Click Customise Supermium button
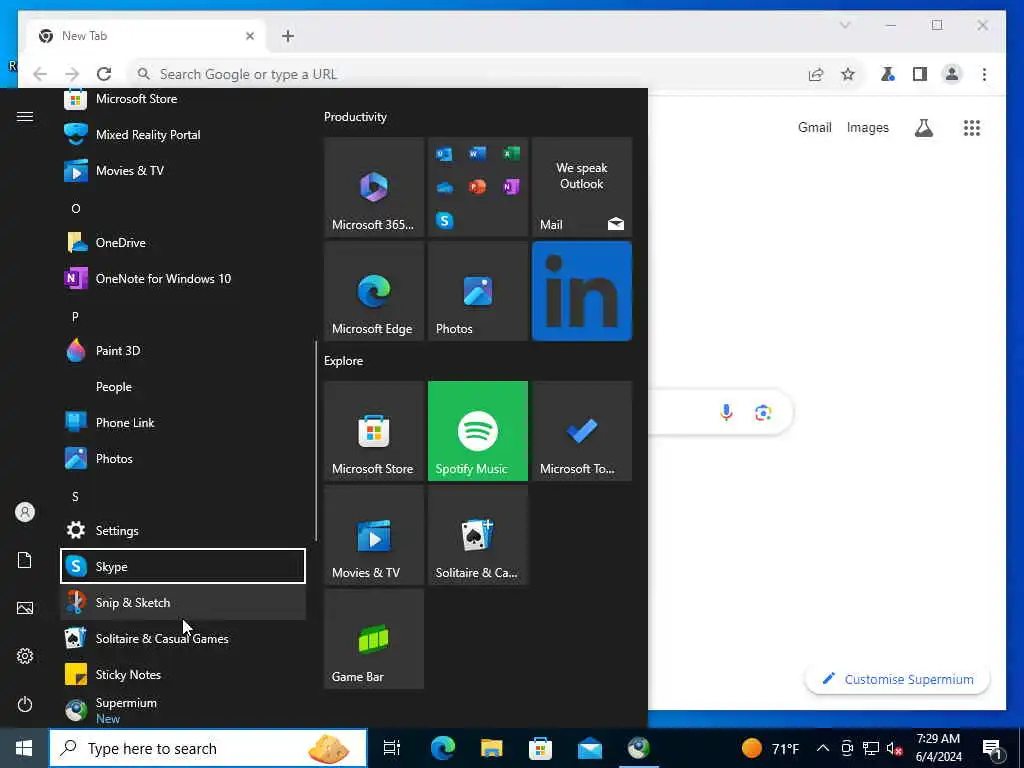Viewport: 1024px width, 768px height. (x=897, y=679)
